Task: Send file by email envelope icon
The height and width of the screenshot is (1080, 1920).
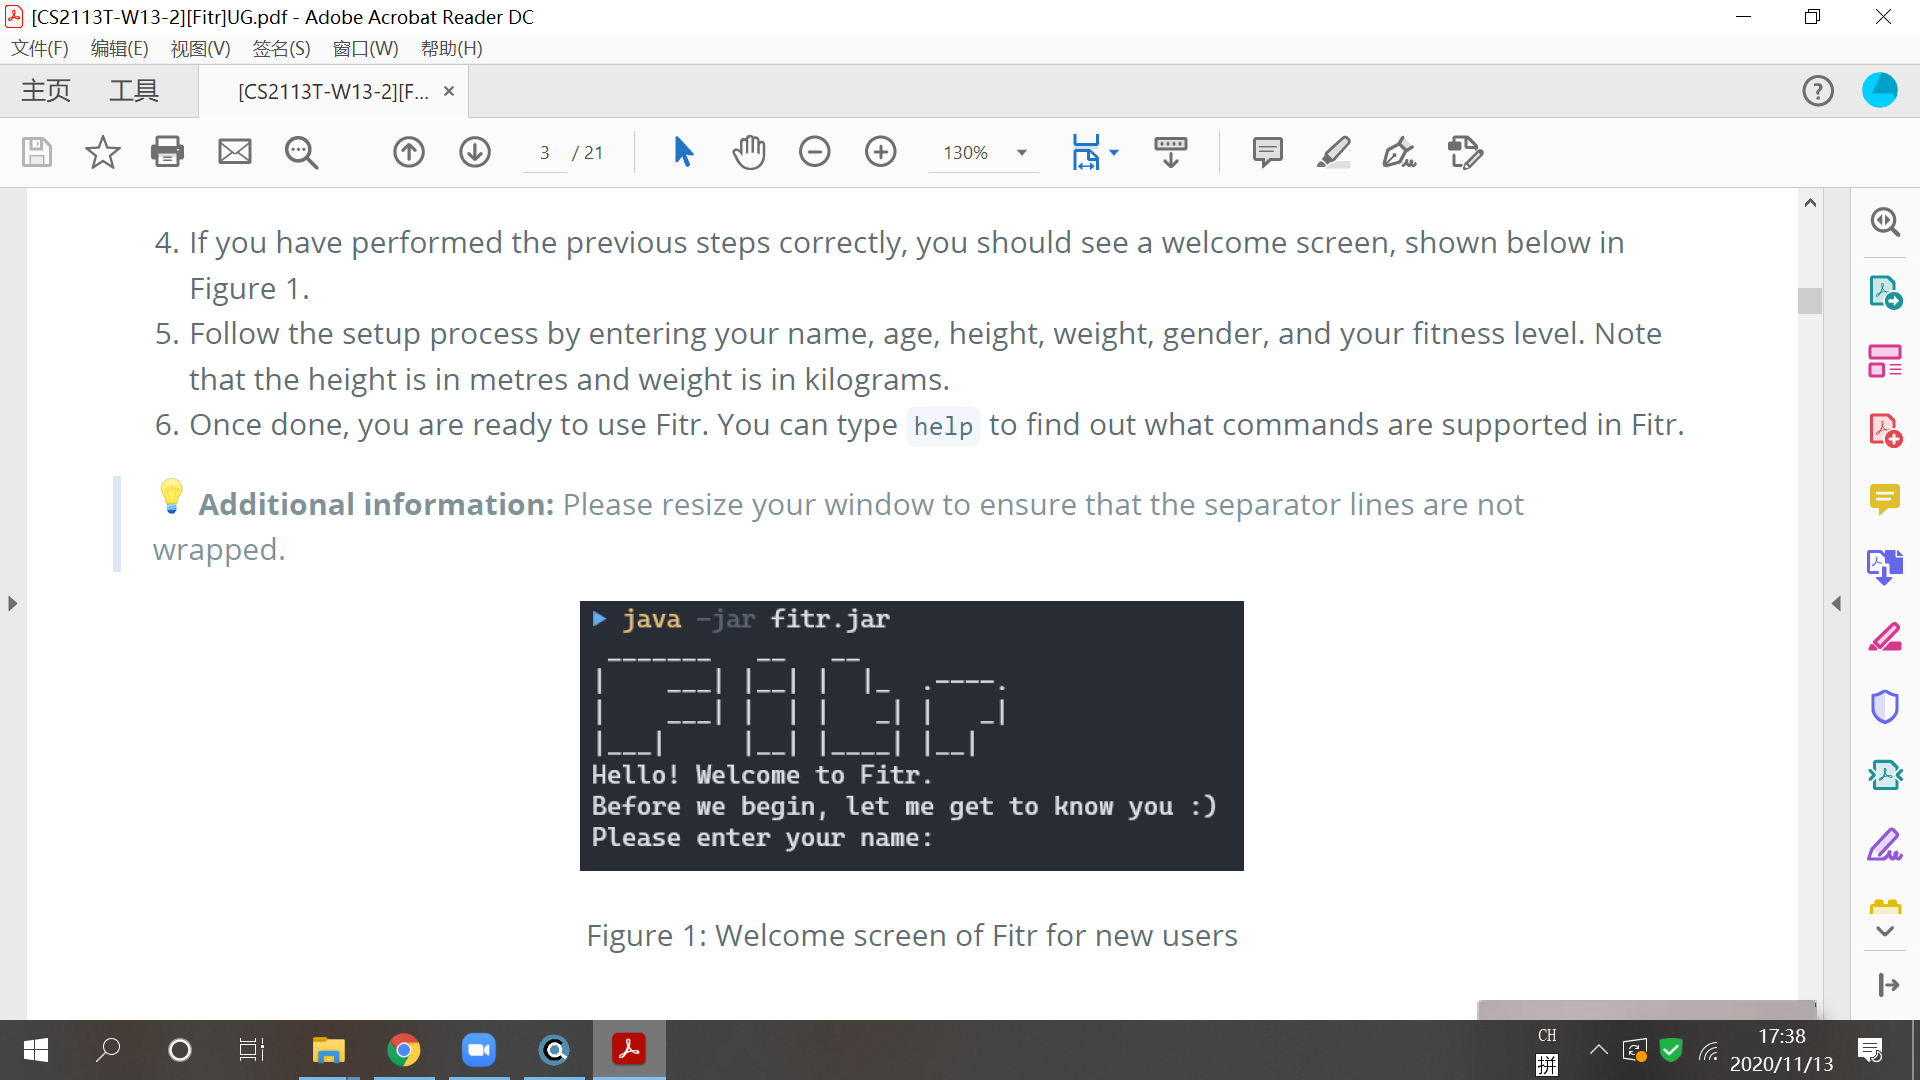Action: click(x=235, y=152)
